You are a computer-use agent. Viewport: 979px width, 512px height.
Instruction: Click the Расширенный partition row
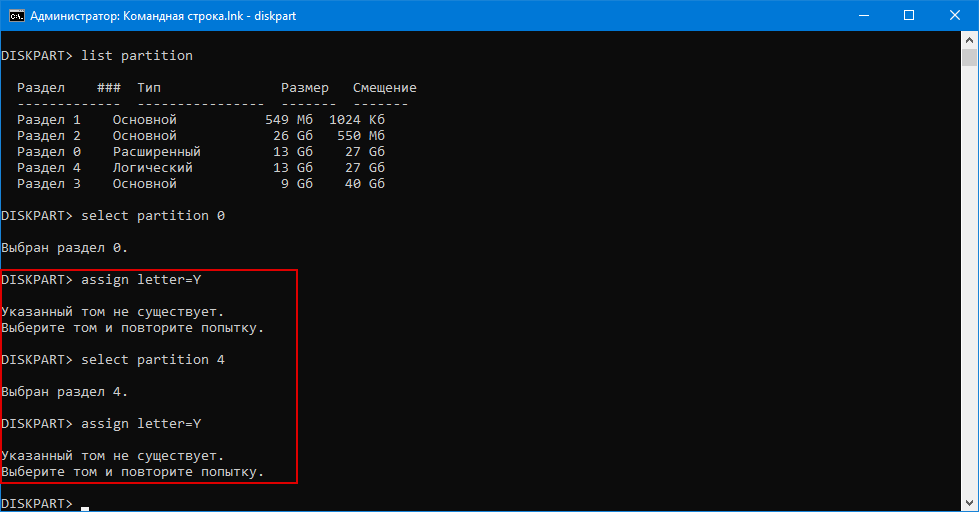pos(200,152)
